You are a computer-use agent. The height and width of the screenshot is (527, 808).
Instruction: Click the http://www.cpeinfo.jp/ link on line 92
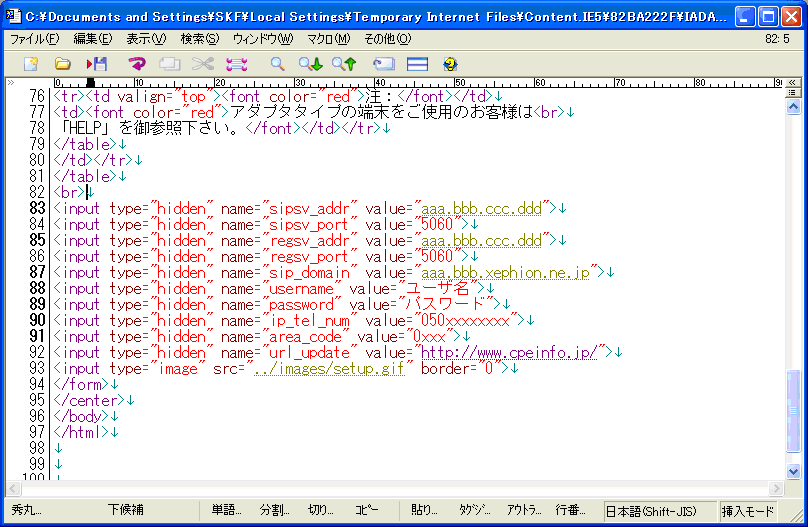click(x=509, y=352)
